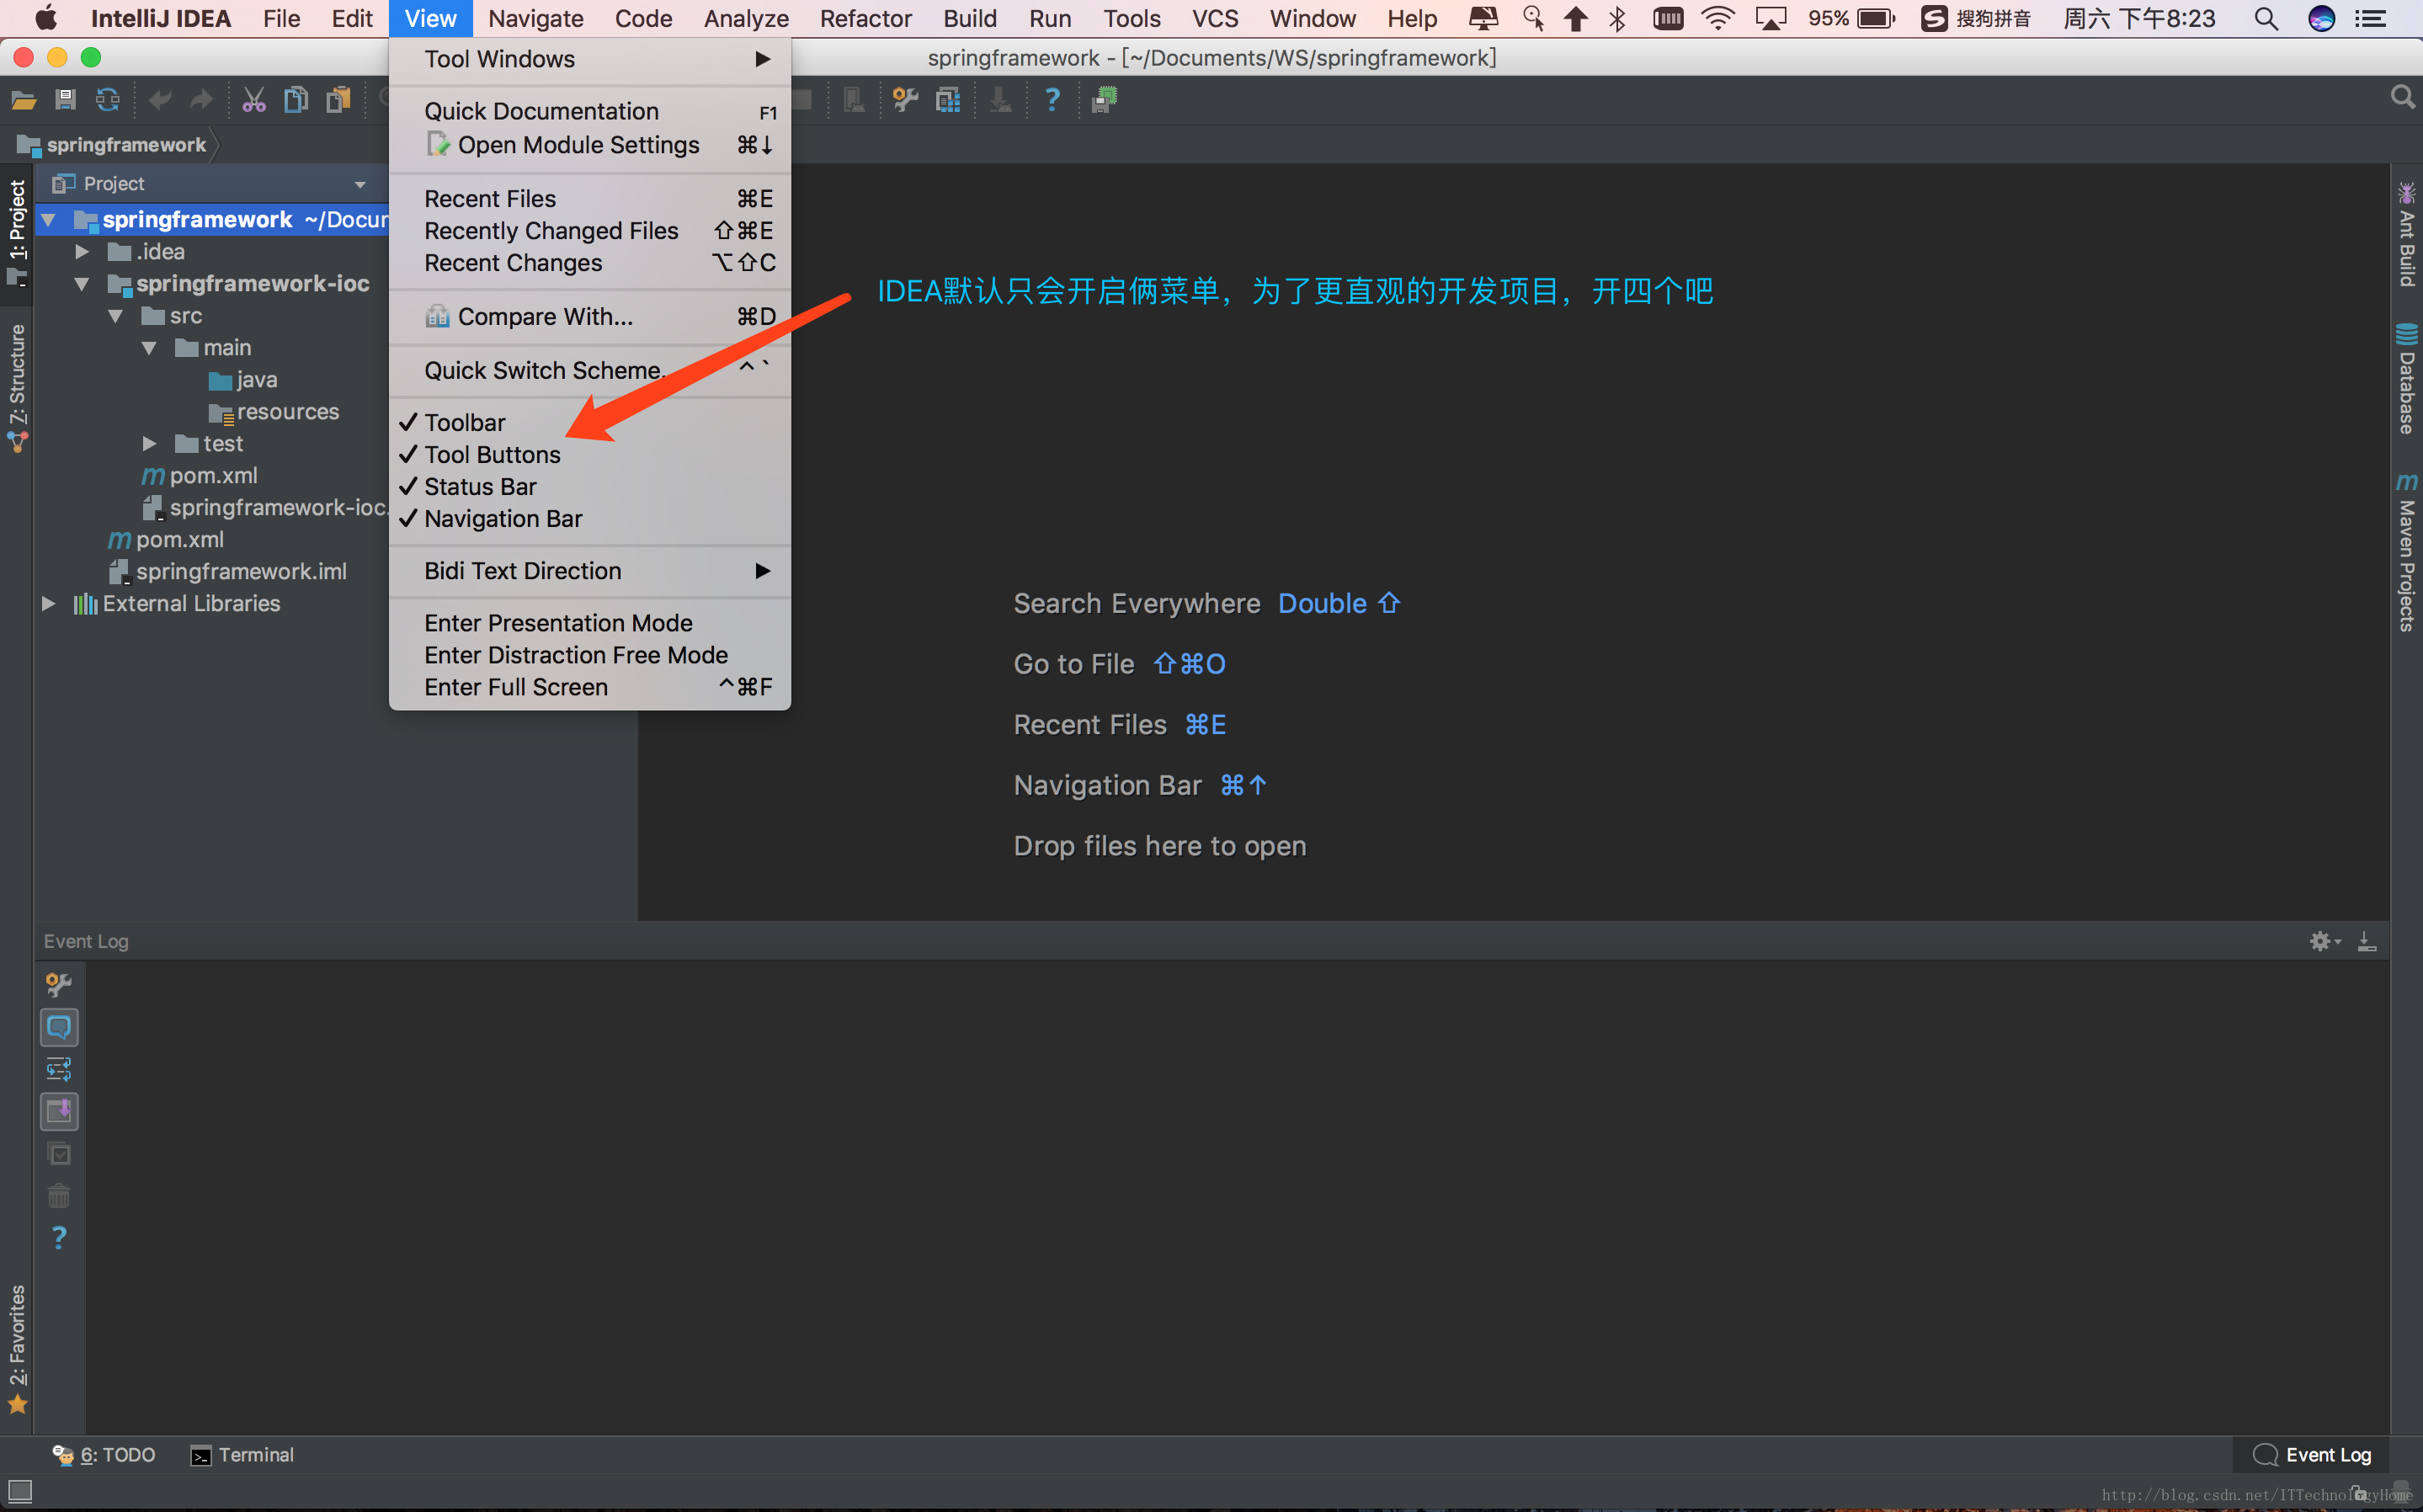Select Compare With... menu item
Viewport: 2423px width, 1512px height.
(590, 317)
